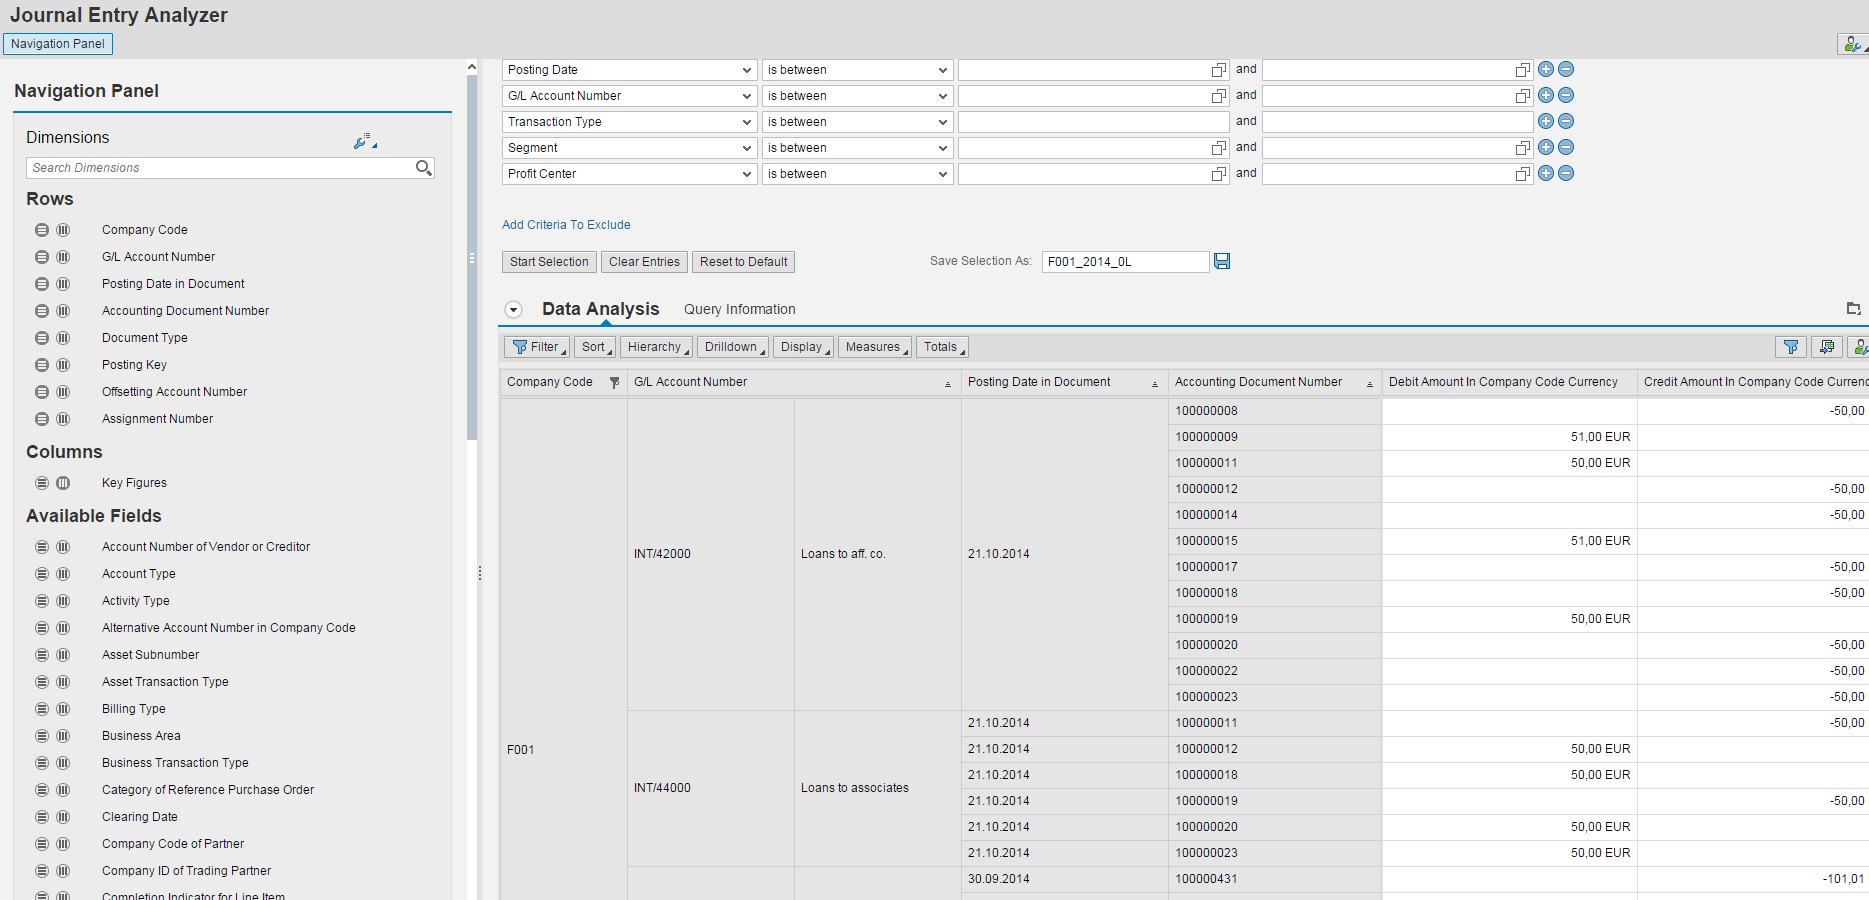1869x900 pixels.
Task: Open the Segment field dropdown
Action: (747, 148)
